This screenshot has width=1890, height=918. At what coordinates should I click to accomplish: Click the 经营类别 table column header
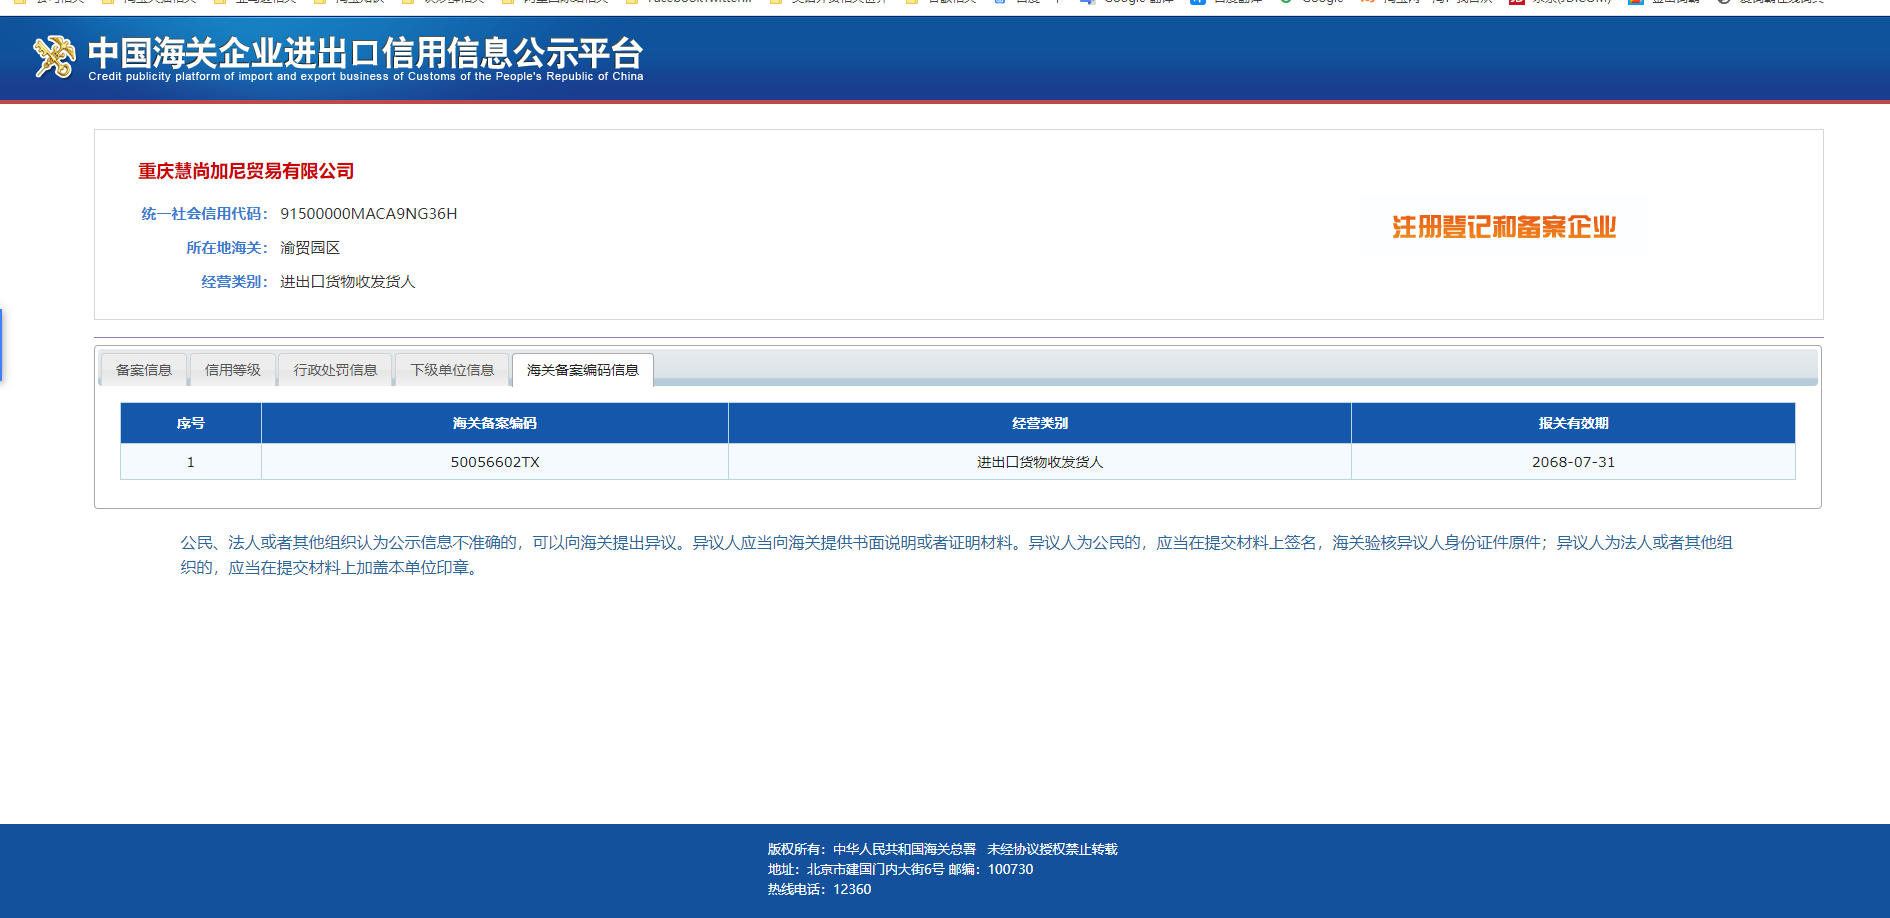pos(1040,423)
